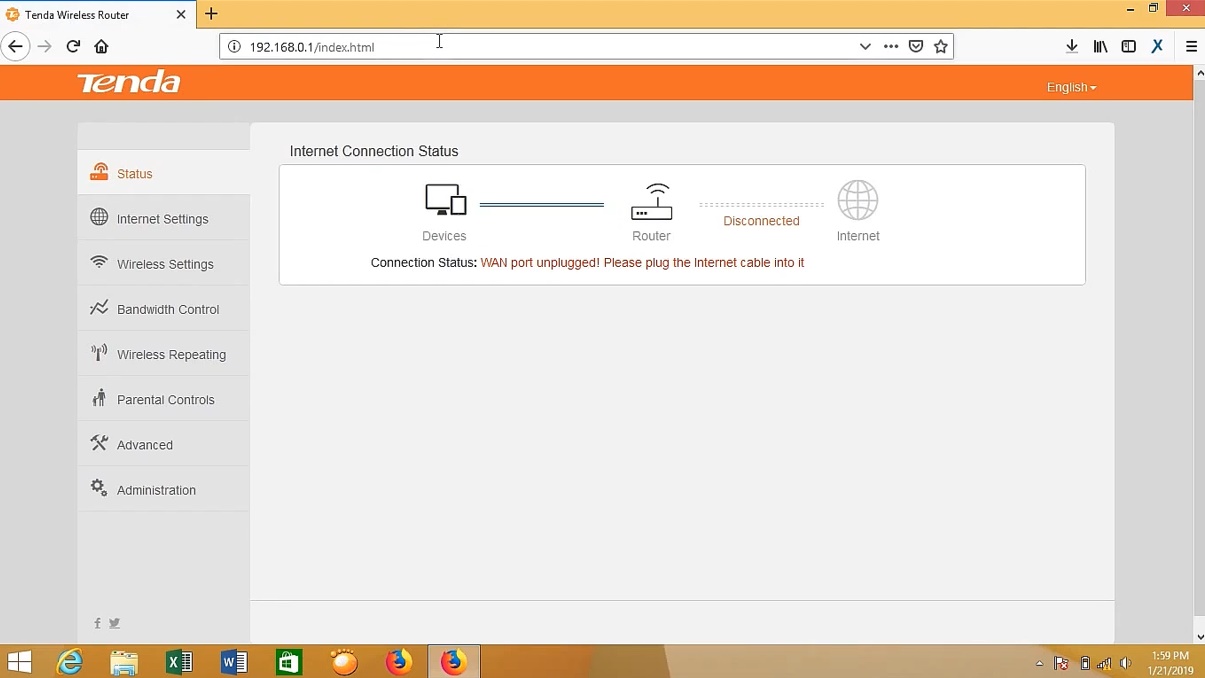
Task: Open the orange circle app on taskbar
Action: click(344, 662)
